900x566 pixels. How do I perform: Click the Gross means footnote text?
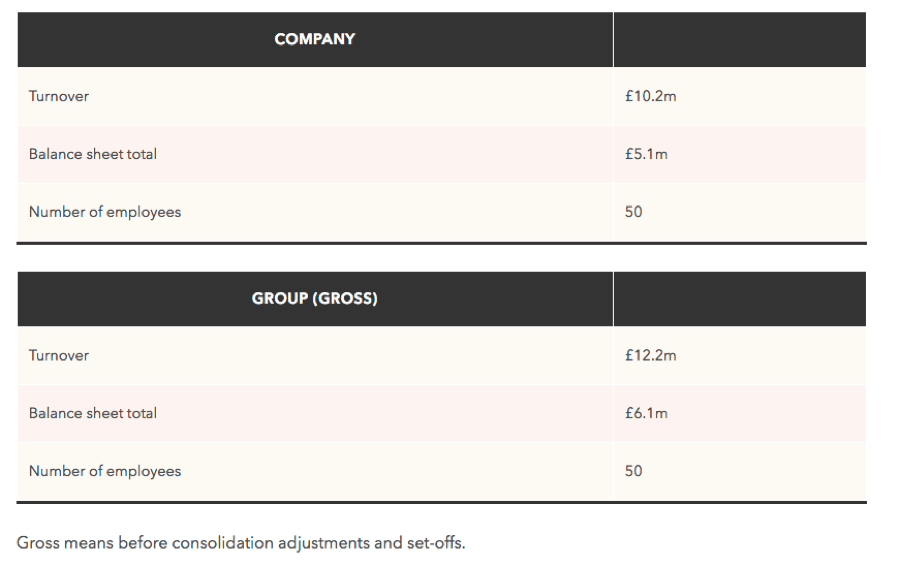(x=240, y=543)
